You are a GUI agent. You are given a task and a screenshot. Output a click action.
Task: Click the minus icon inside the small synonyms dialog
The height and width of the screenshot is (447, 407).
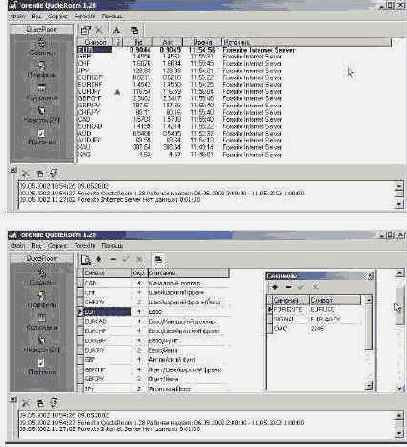[x=288, y=287]
